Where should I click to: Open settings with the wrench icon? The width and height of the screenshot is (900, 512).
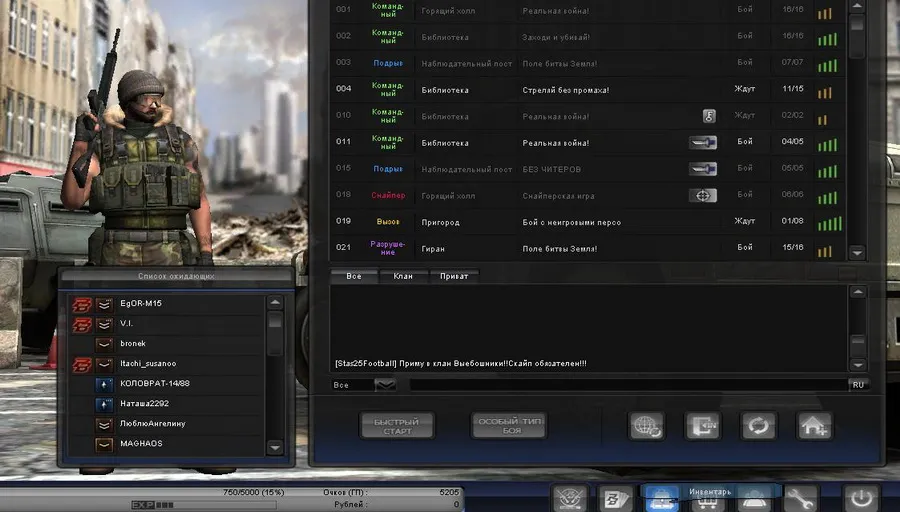(801, 498)
